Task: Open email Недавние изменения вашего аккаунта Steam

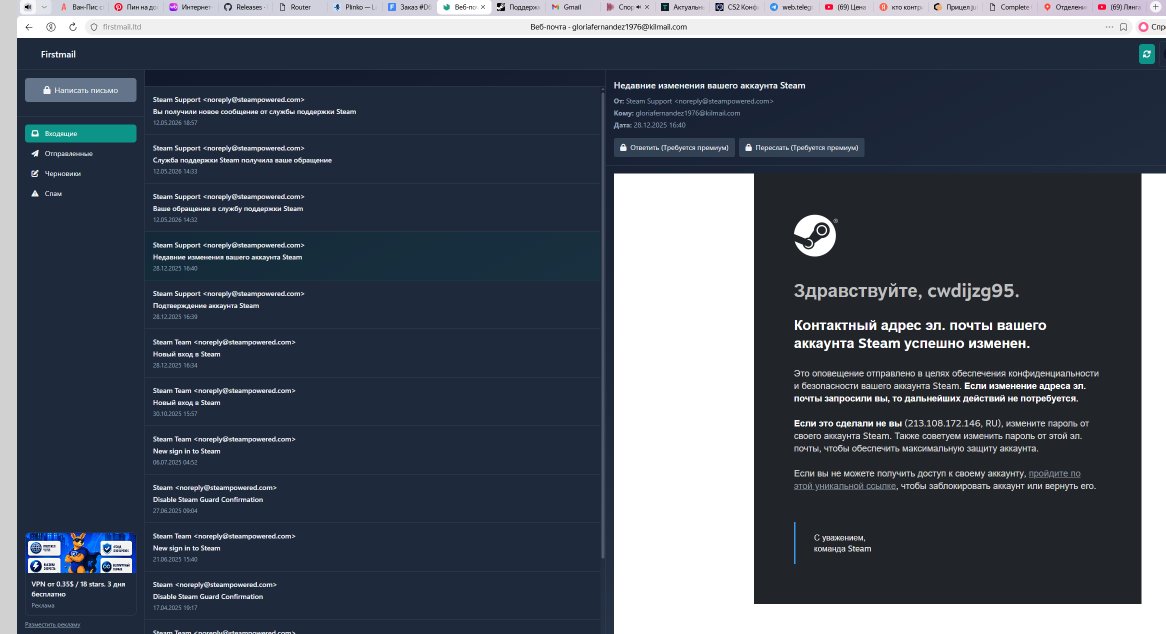Action: (373, 256)
